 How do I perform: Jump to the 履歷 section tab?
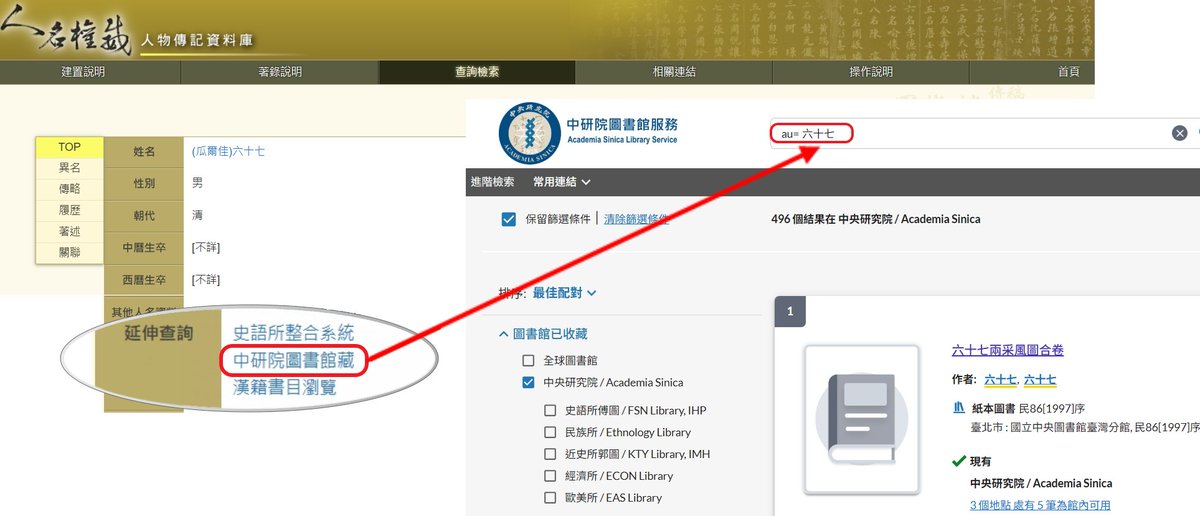pos(69,211)
